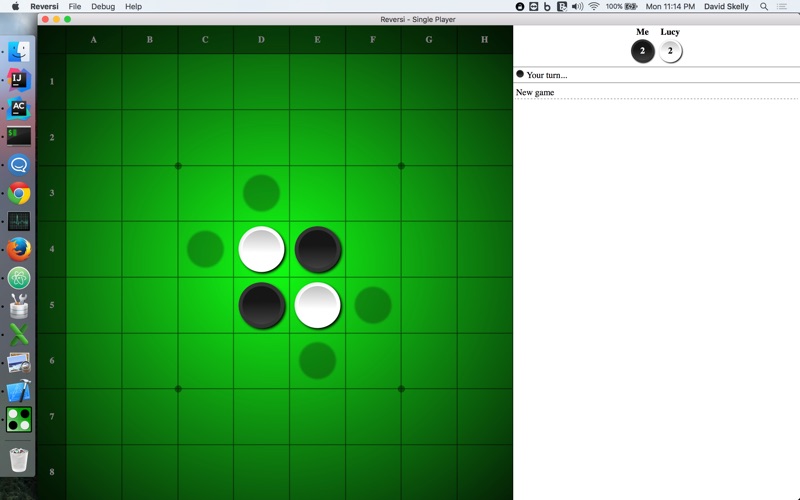
Task: Click the Reversi Dock icon
Action: pos(19,419)
